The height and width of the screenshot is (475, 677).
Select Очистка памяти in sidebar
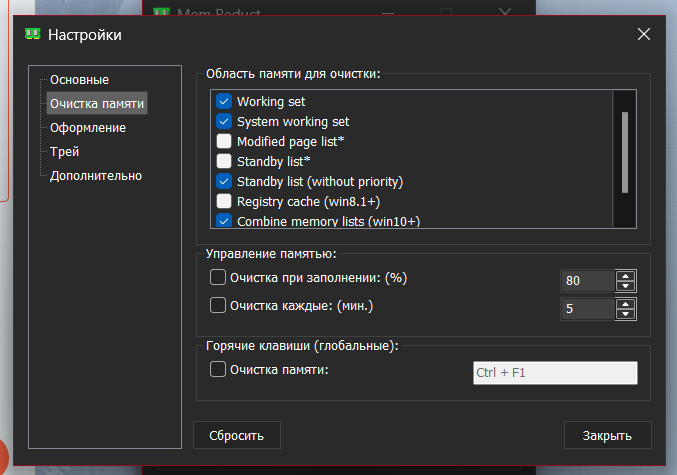coord(97,104)
